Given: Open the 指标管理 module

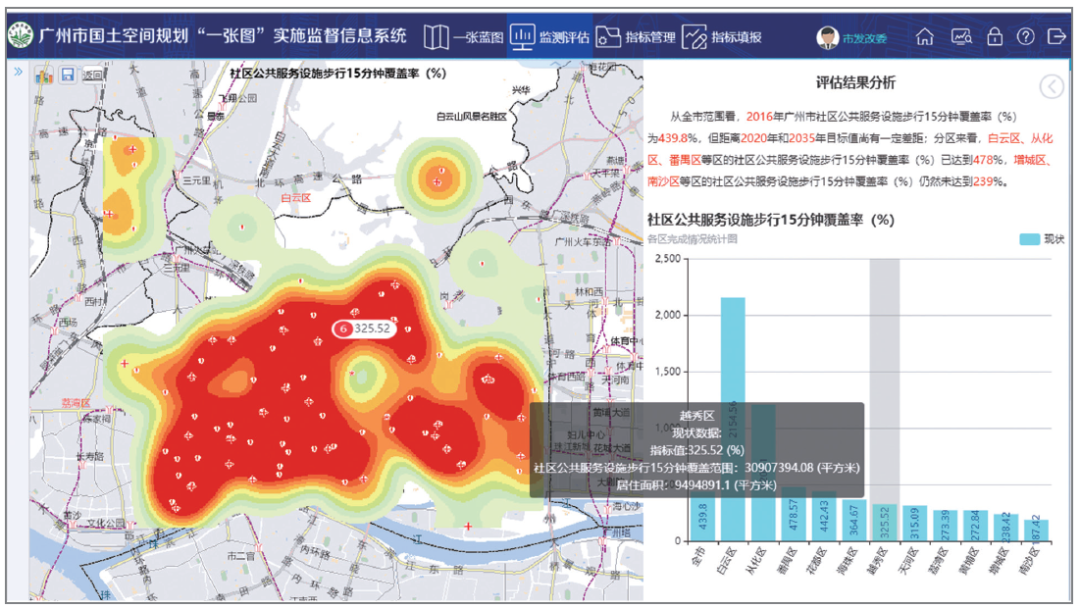Looking at the screenshot, I should 636,37.
